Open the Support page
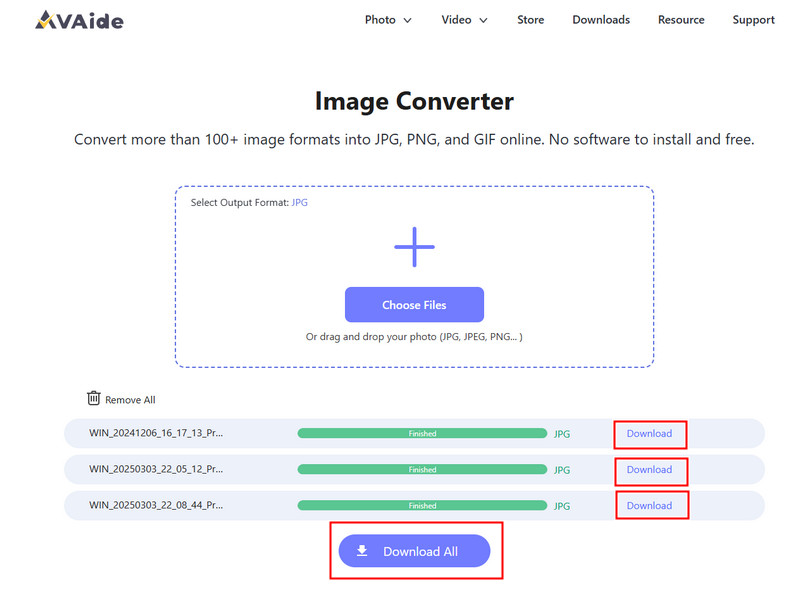Image resolution: width=800 pixels, height=589 pixels. [754, 20]
